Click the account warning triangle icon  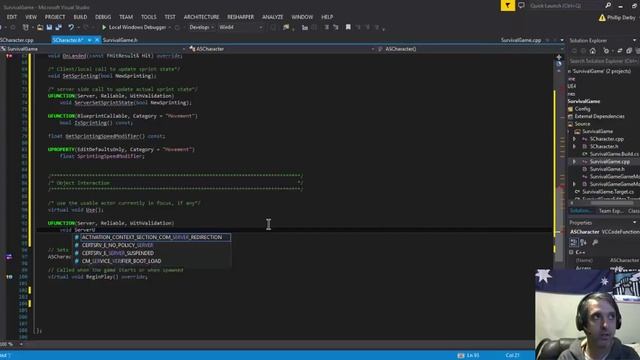click(x=602, y=18)
